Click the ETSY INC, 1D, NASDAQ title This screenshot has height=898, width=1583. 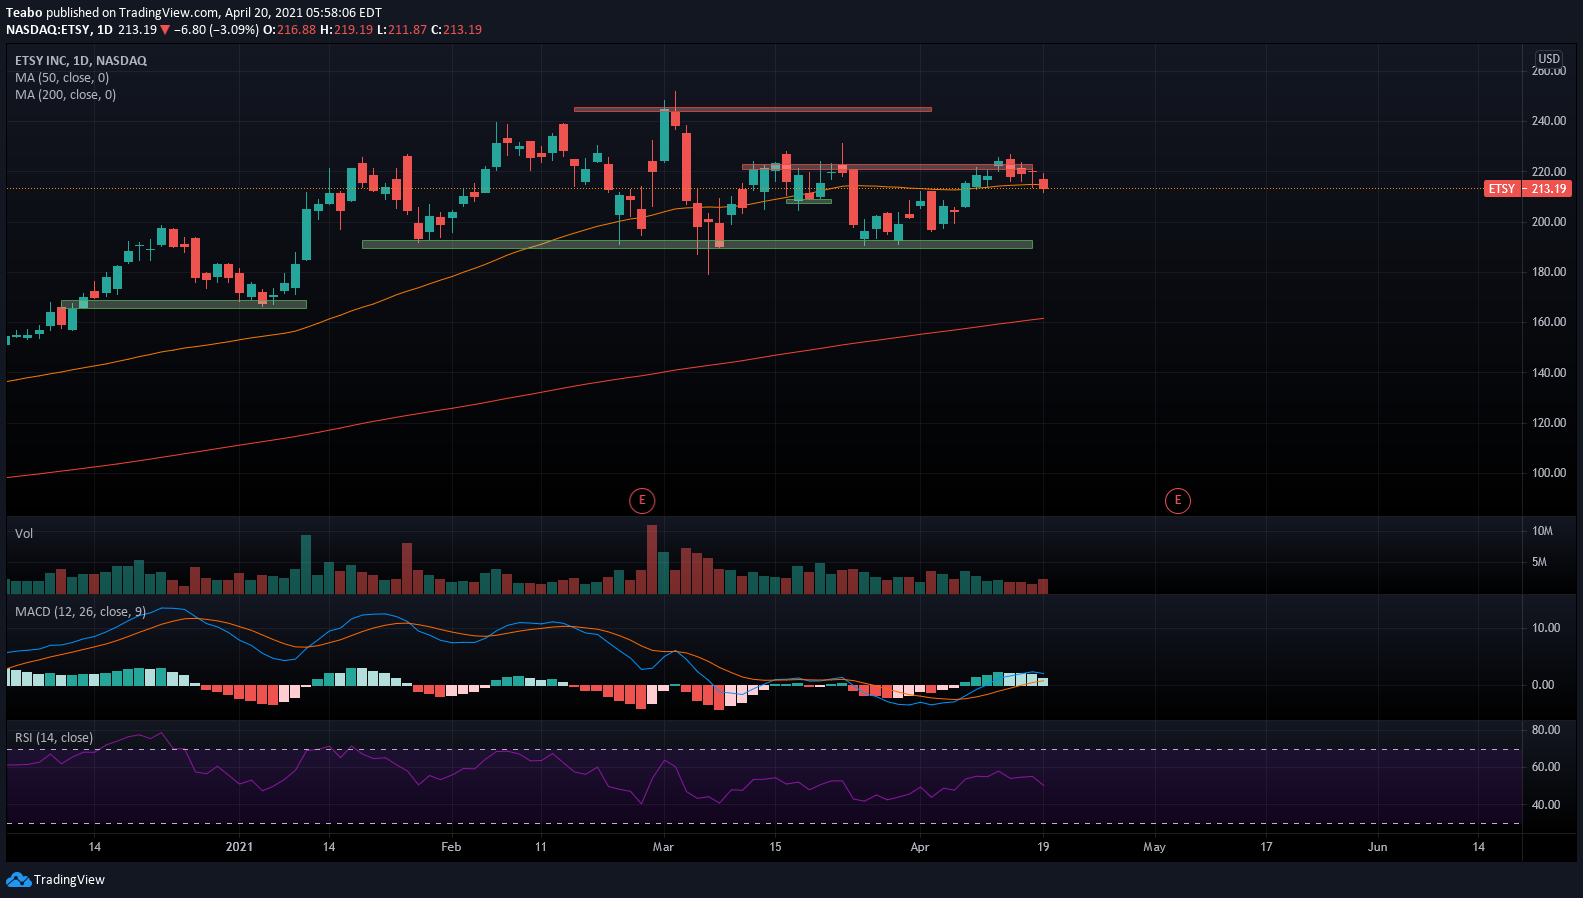(81, 61)
